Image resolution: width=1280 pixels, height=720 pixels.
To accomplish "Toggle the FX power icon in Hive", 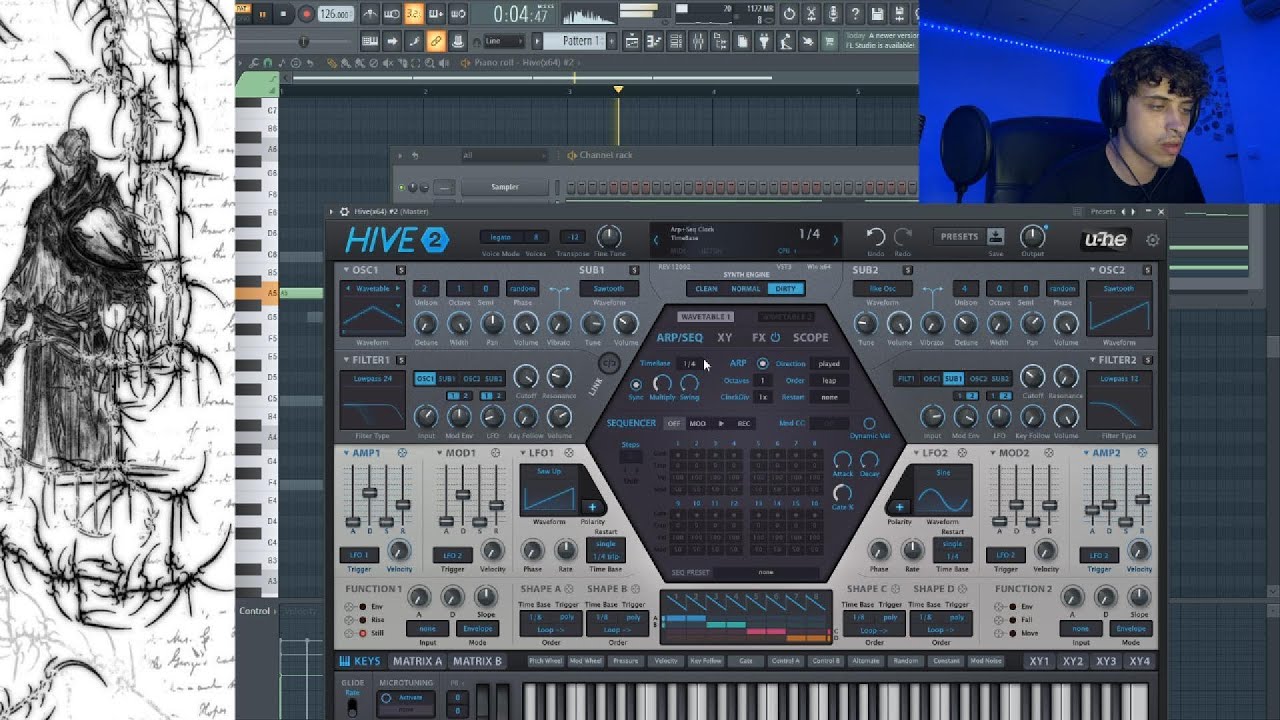I will 774,338.
